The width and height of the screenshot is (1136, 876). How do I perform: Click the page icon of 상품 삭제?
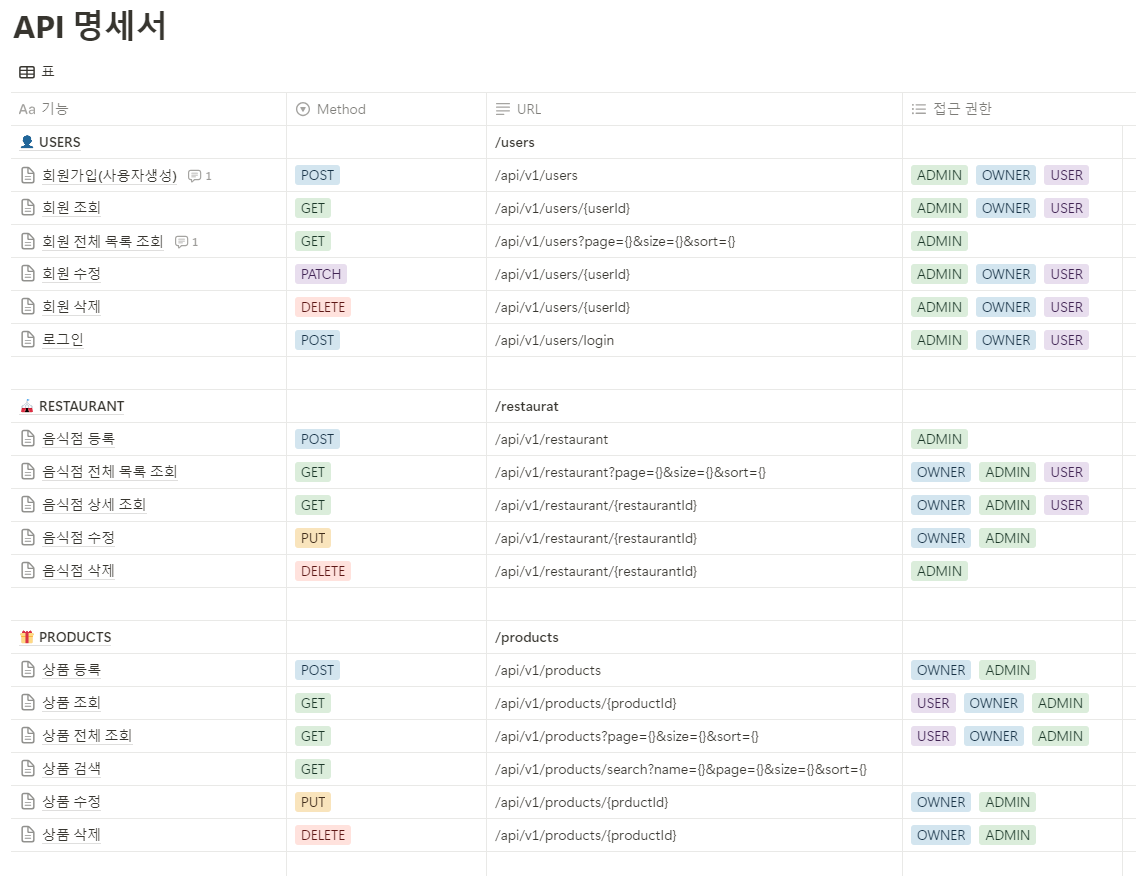(28, 835)
